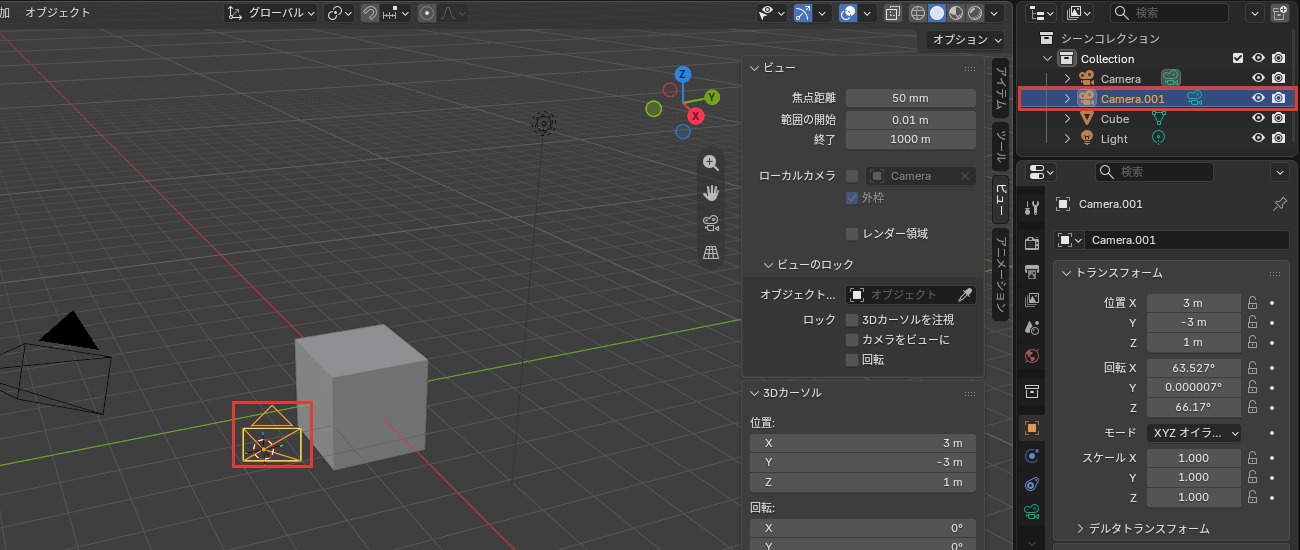The height and width of the screenshot is (550, 1300).
Task: Open the アイテム sidebar tab
Action: pos(1000,90)
